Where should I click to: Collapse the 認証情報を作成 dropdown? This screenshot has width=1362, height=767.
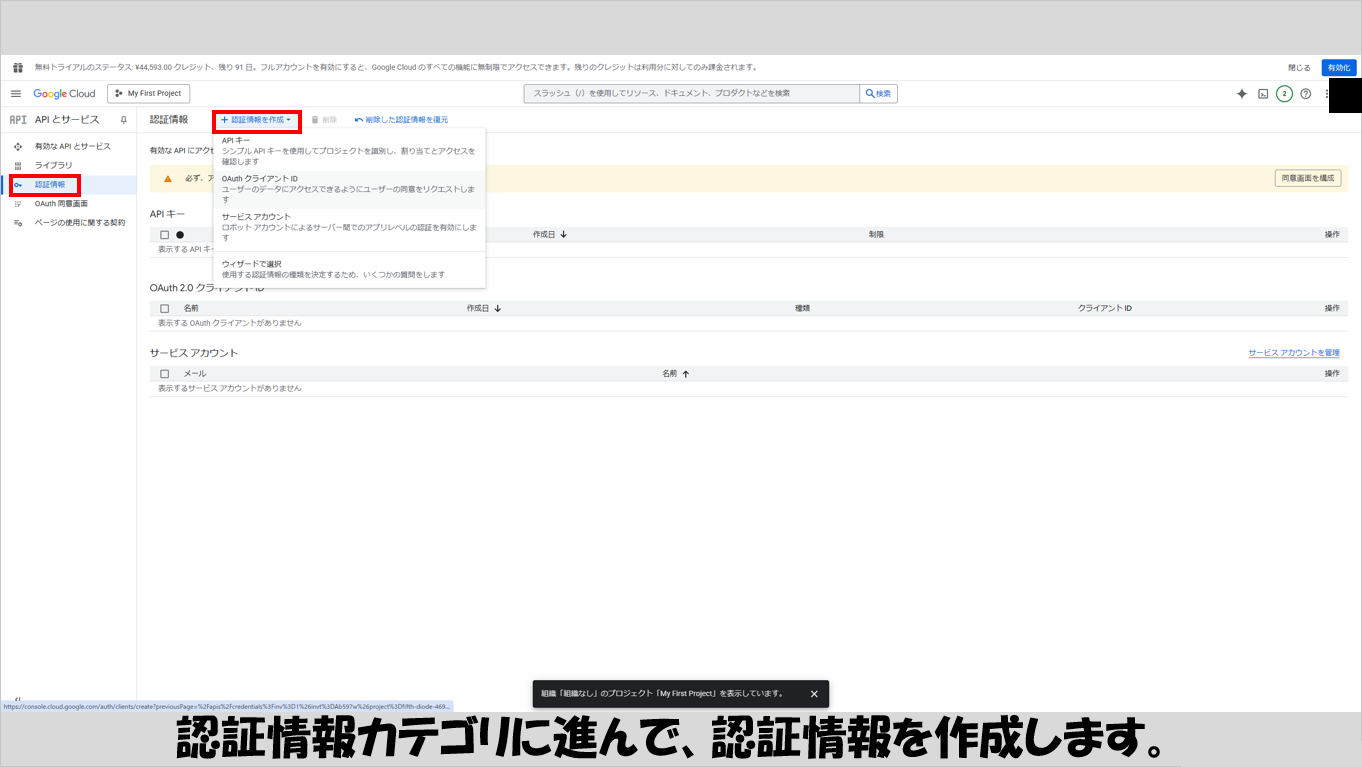coord(257,119)
